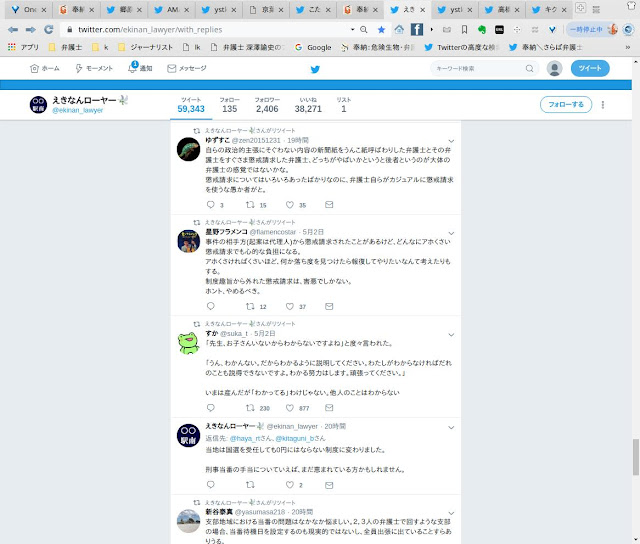Open the Google bookmark

(313, 47)
